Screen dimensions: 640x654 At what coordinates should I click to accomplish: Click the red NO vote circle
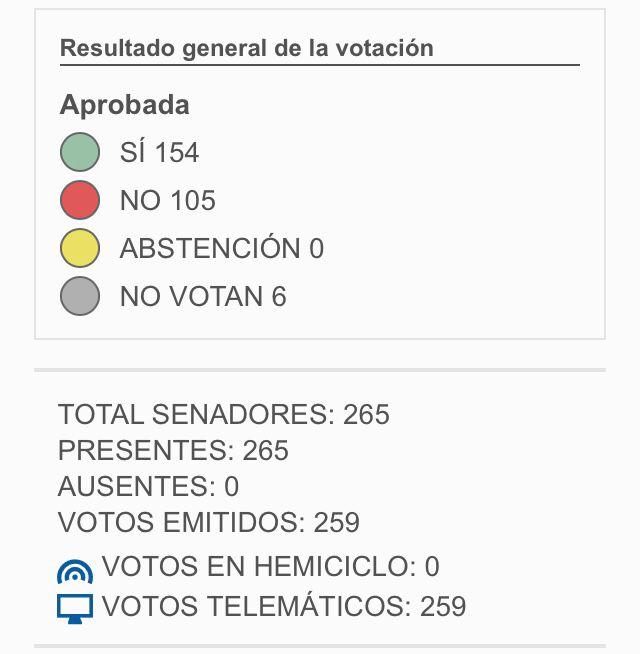[80, 200]
